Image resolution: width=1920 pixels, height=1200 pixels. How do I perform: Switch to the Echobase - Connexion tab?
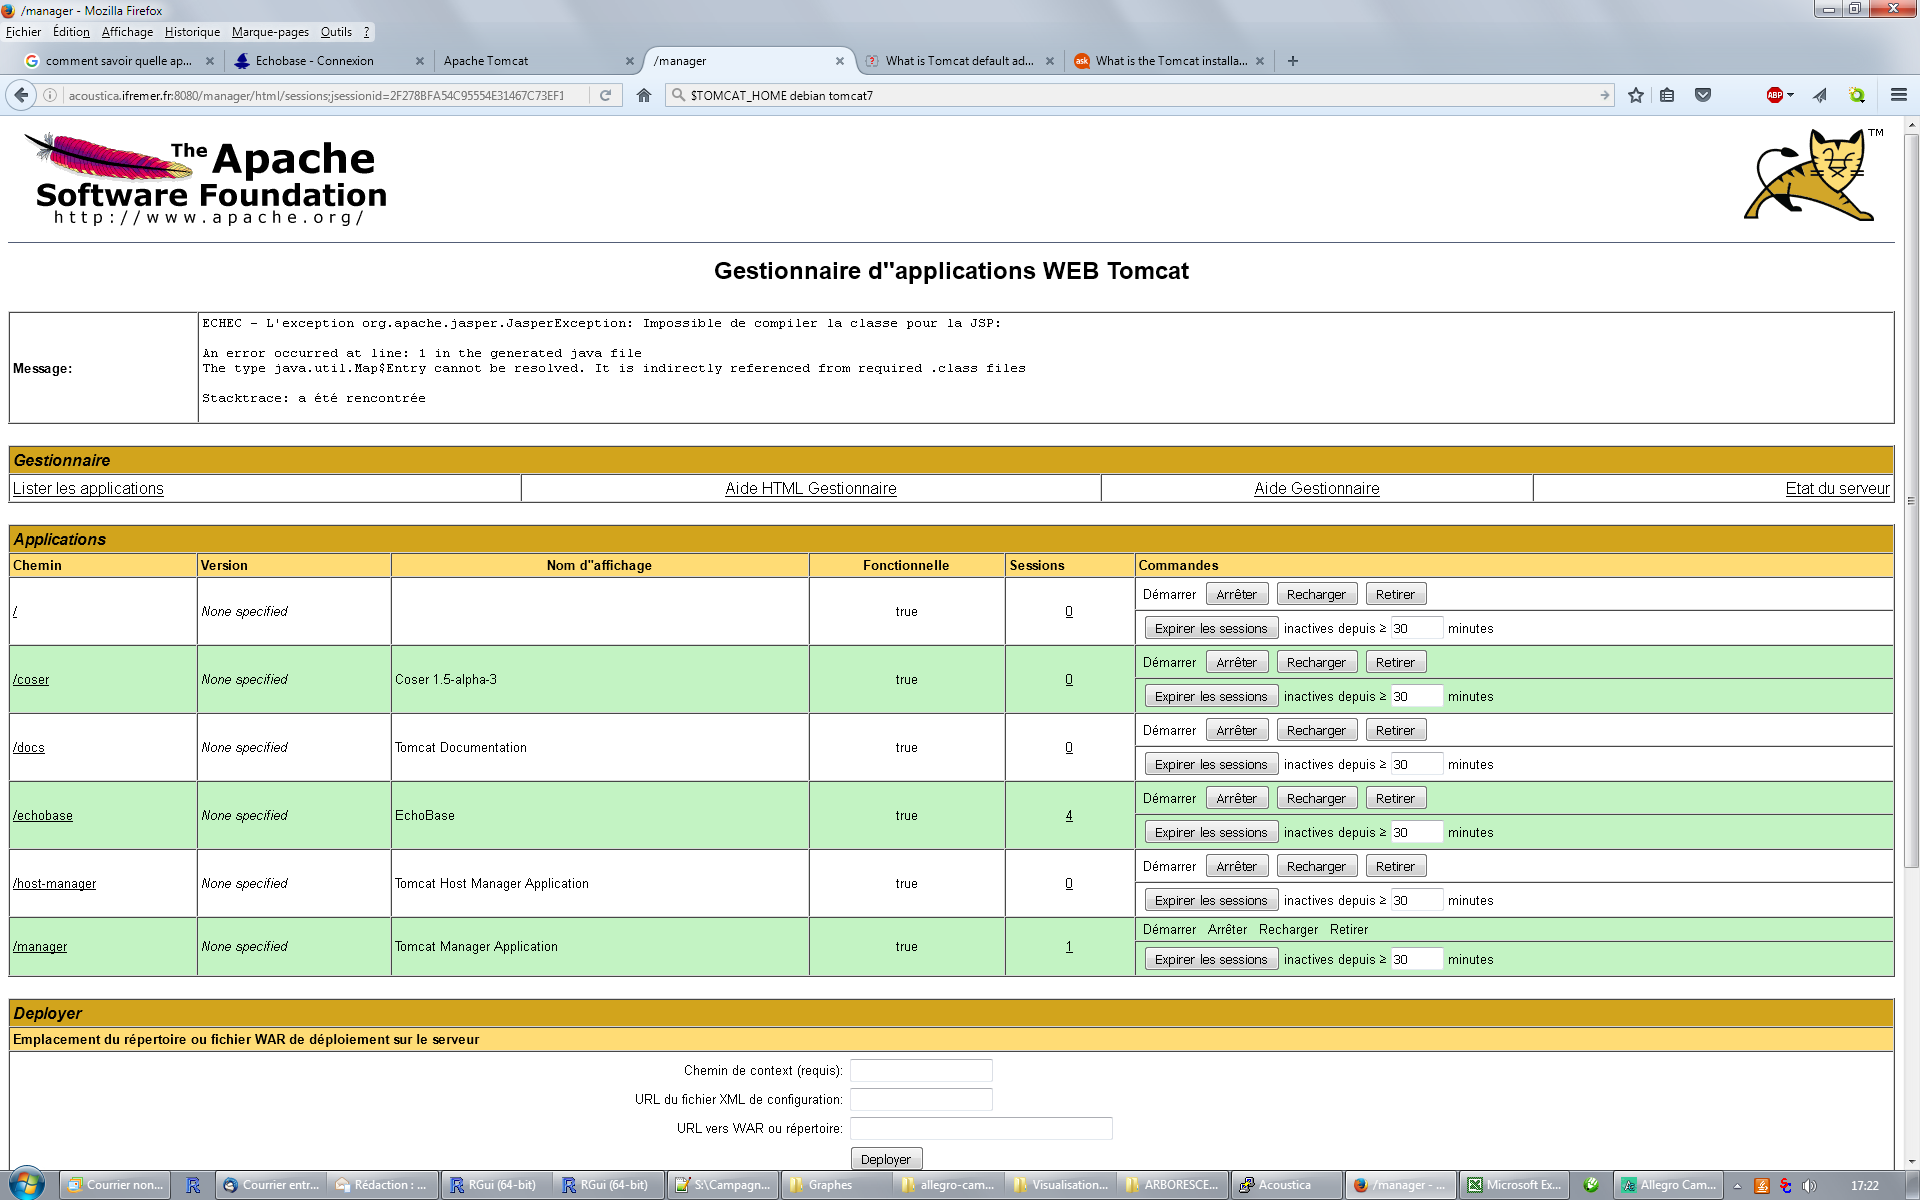pos(326,61)
